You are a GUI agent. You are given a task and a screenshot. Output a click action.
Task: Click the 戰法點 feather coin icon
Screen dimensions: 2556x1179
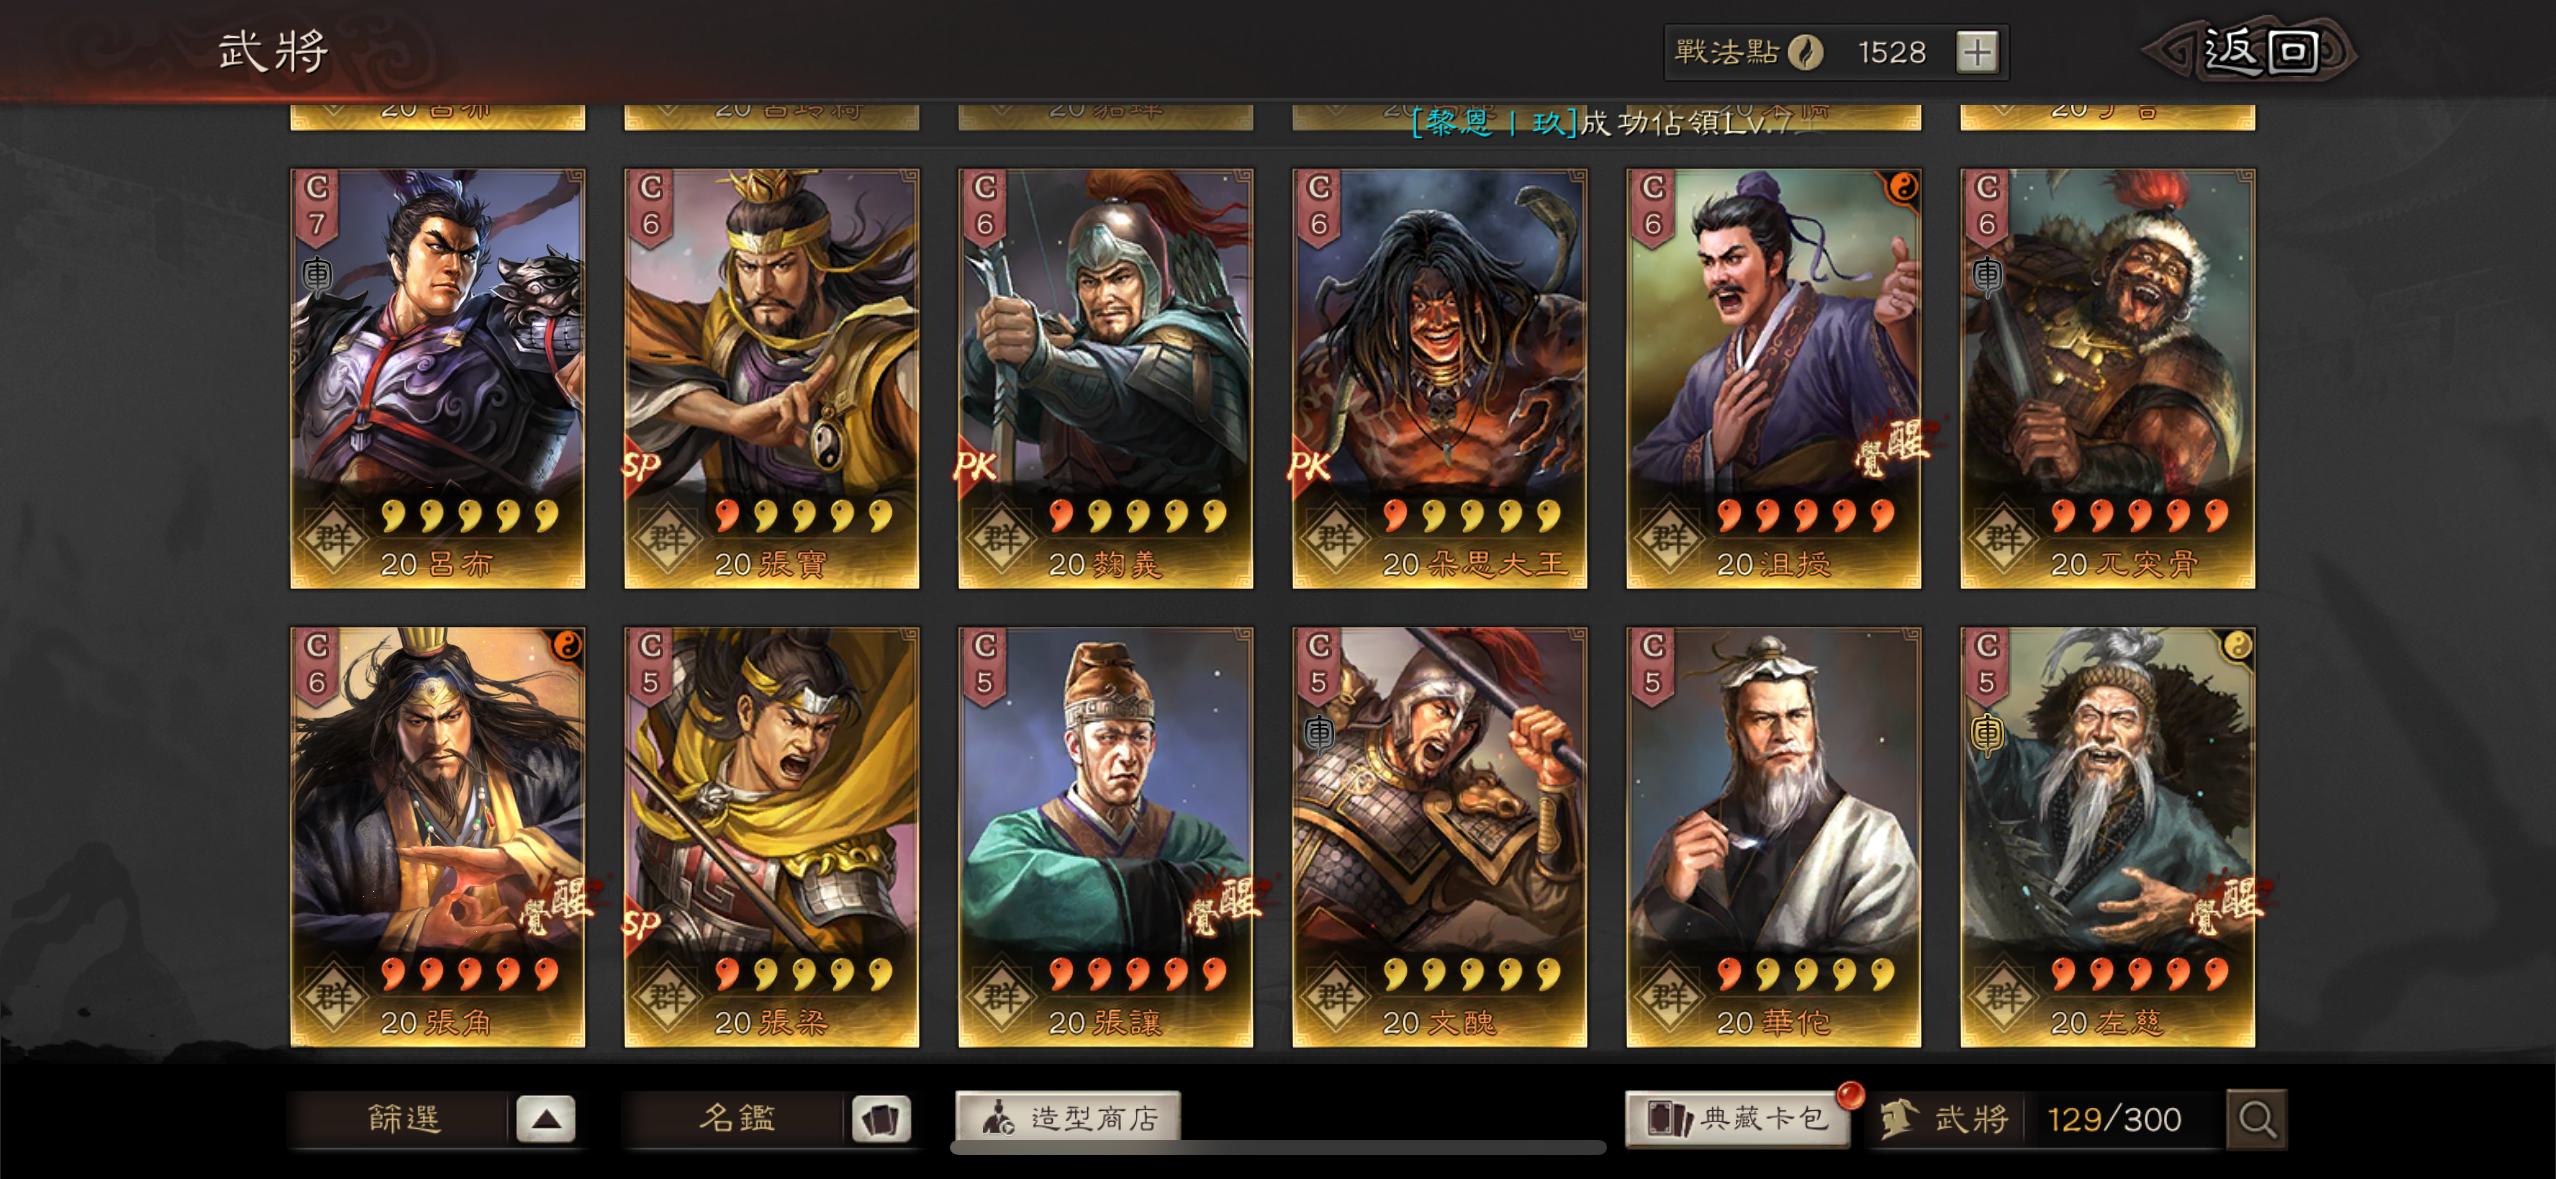click(1805, 52)
